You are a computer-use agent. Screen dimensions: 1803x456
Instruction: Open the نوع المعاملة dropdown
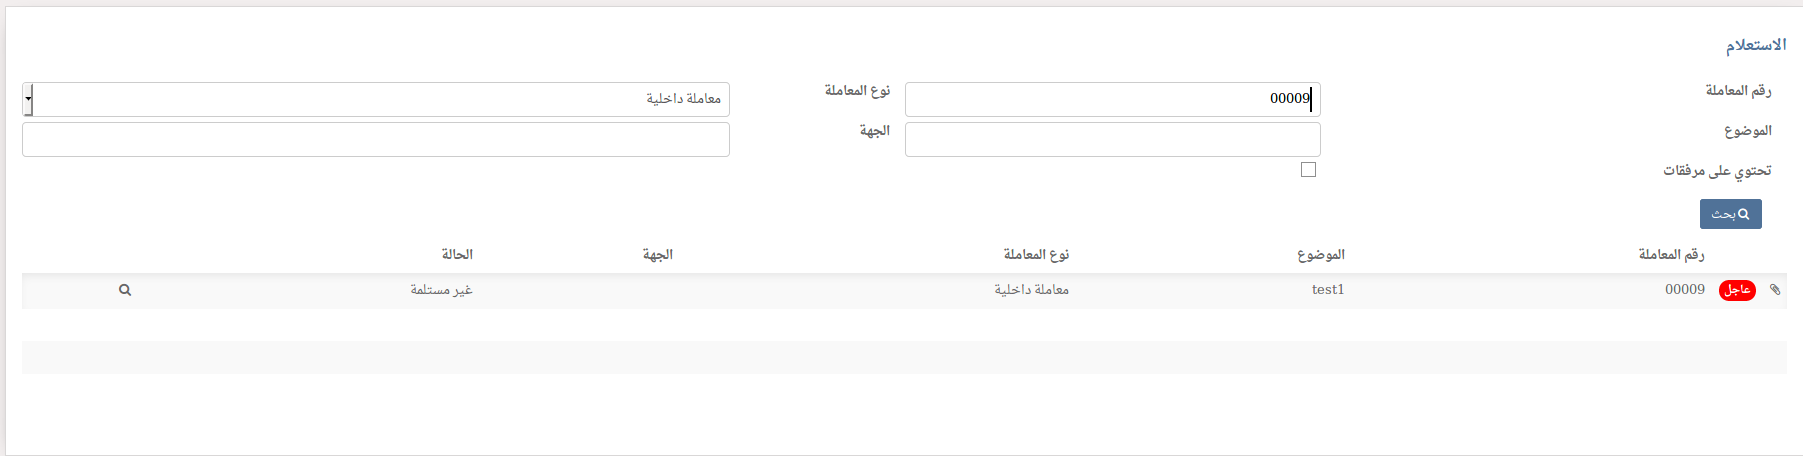[376, 99]
